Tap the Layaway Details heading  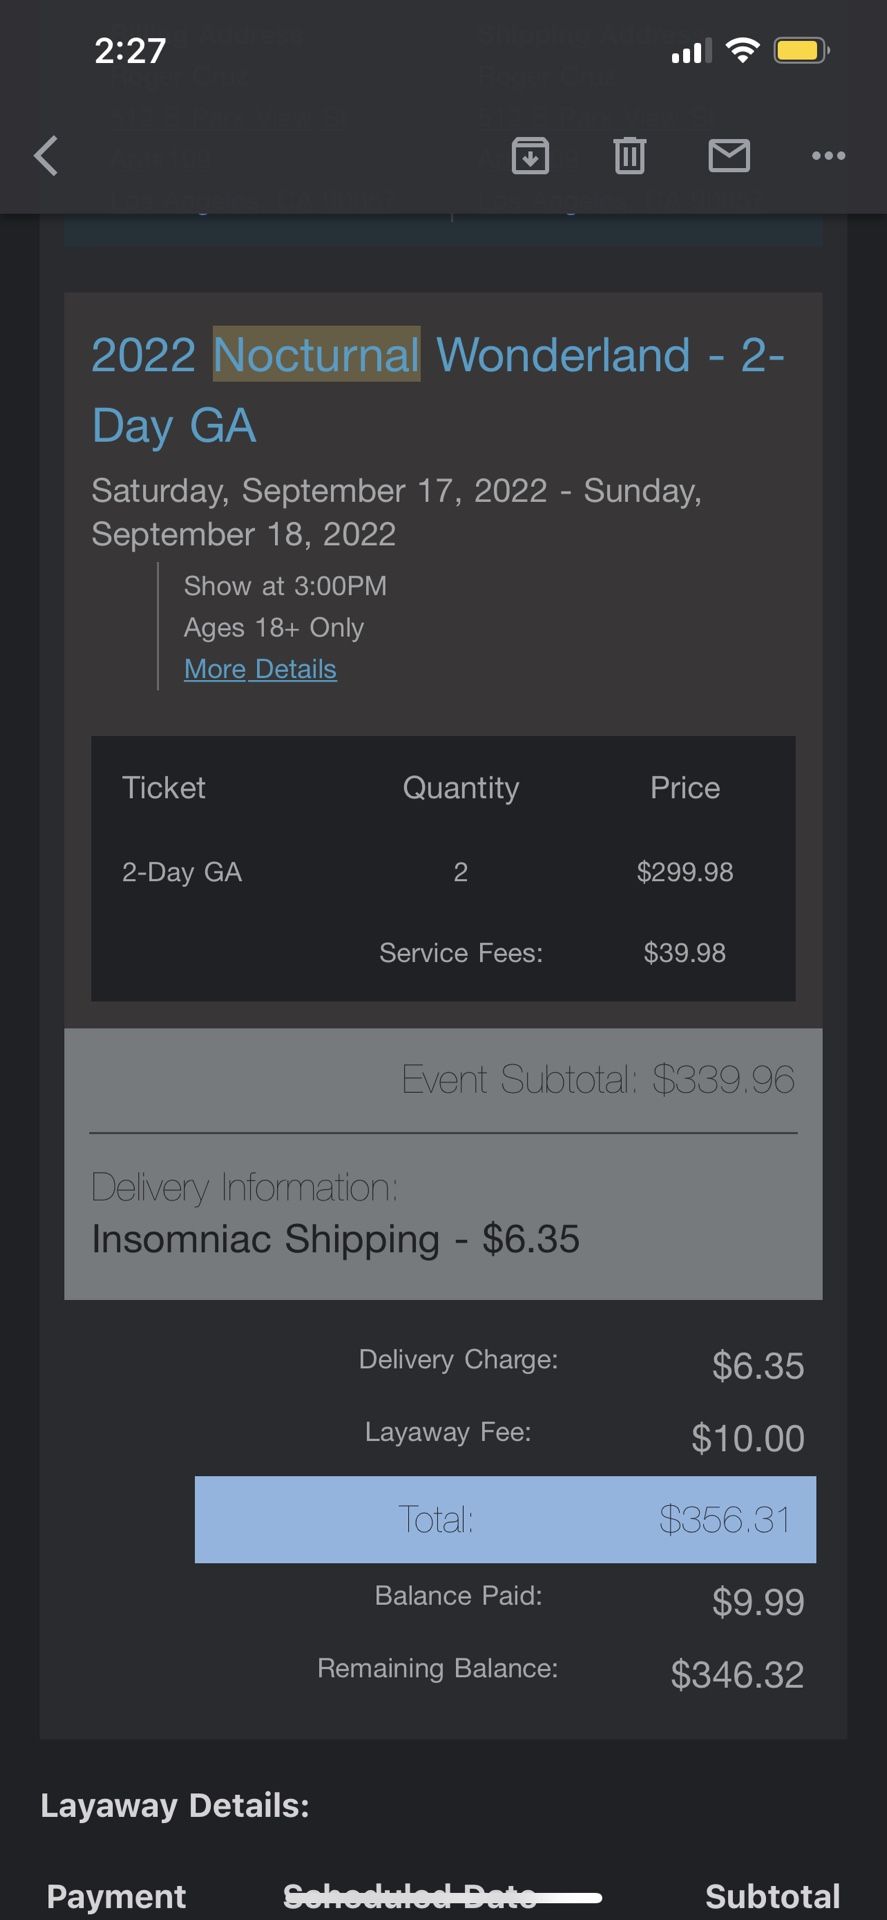(x=175, y=1805)
